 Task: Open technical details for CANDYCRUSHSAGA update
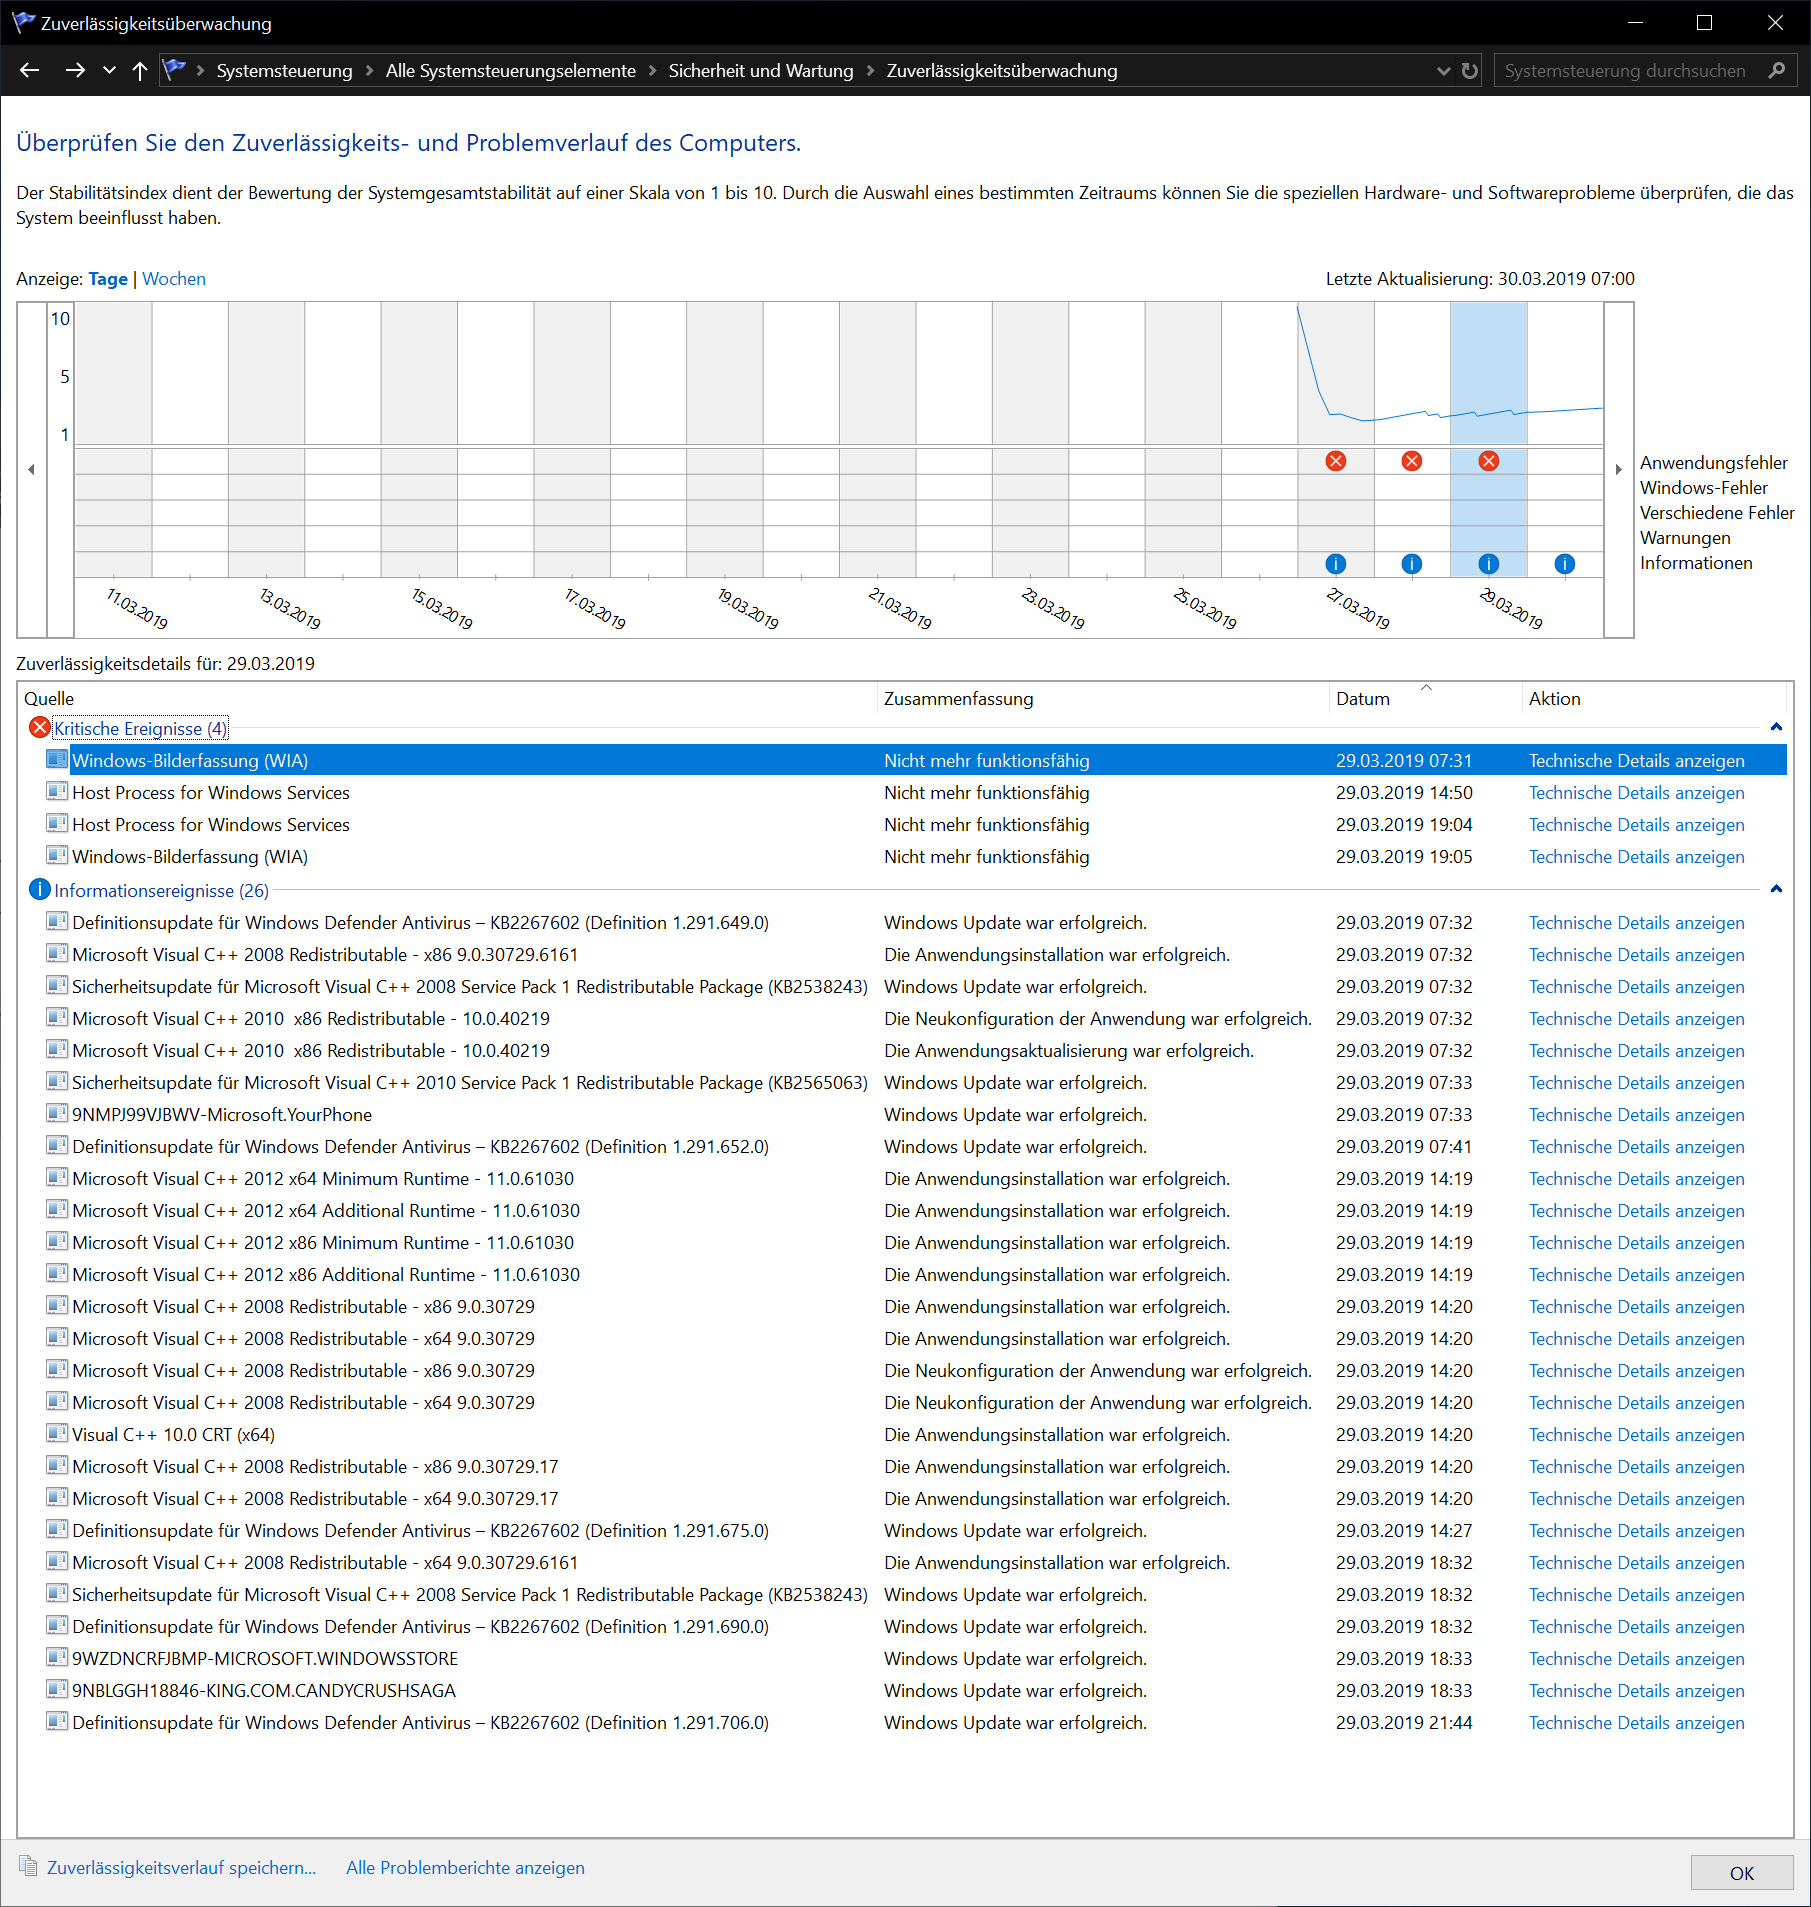click(1636, 1691)
